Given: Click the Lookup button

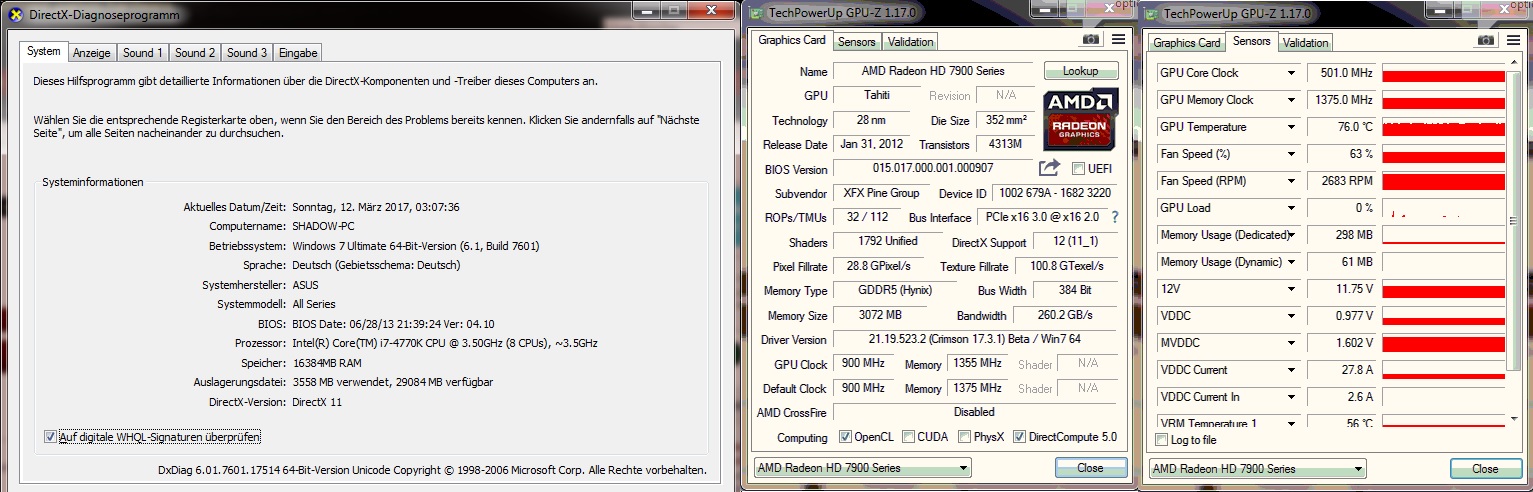Looking at the screenshot, I should [1081, 71].
